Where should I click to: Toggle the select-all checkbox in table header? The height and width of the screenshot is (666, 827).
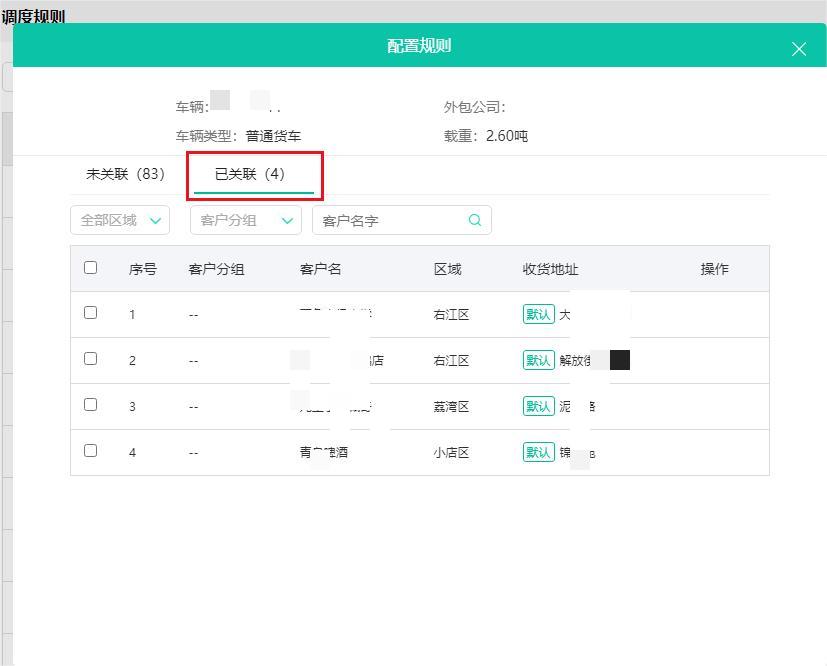[x=91, y=267]
